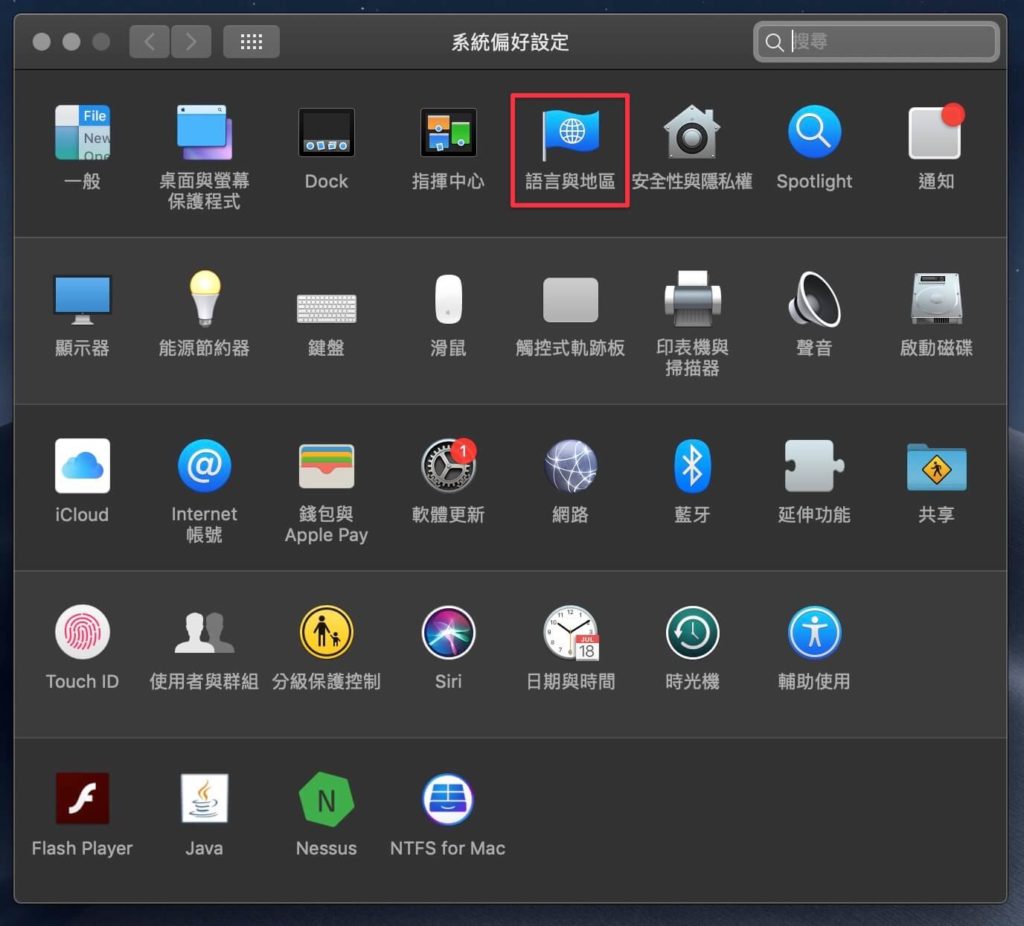Open the iCloud preferences pane
This screenshot has height=926, width=1024.
point(82,466)
